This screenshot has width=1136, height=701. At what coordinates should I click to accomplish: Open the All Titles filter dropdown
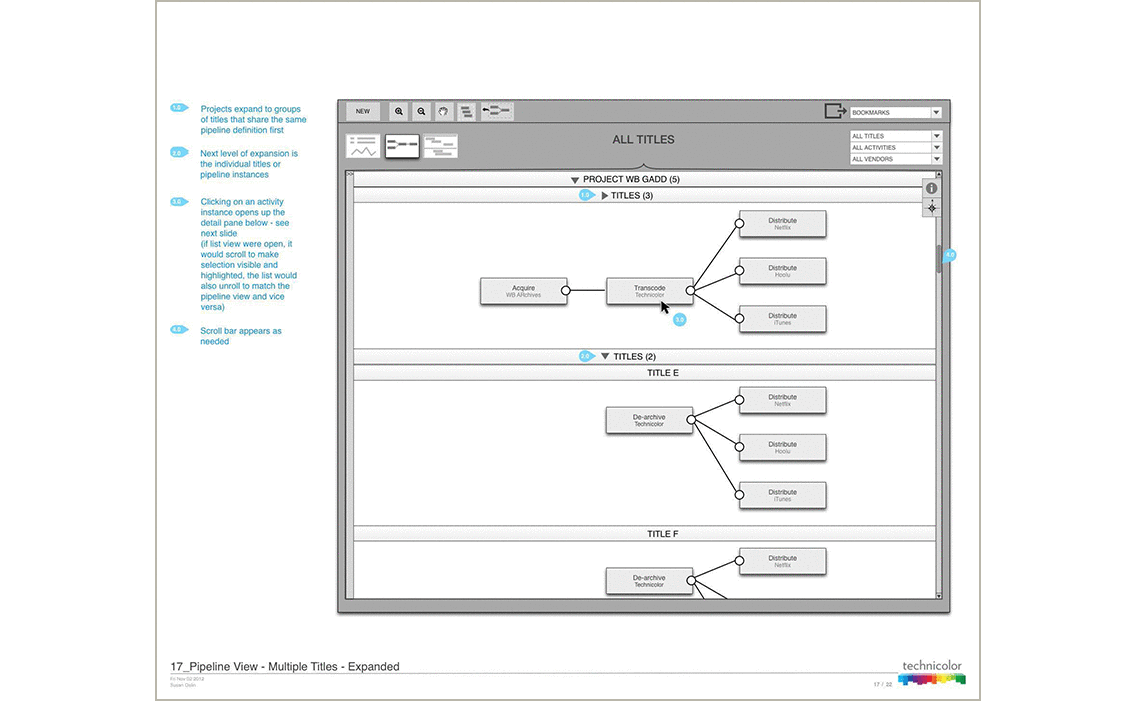[x=895, y=136]
